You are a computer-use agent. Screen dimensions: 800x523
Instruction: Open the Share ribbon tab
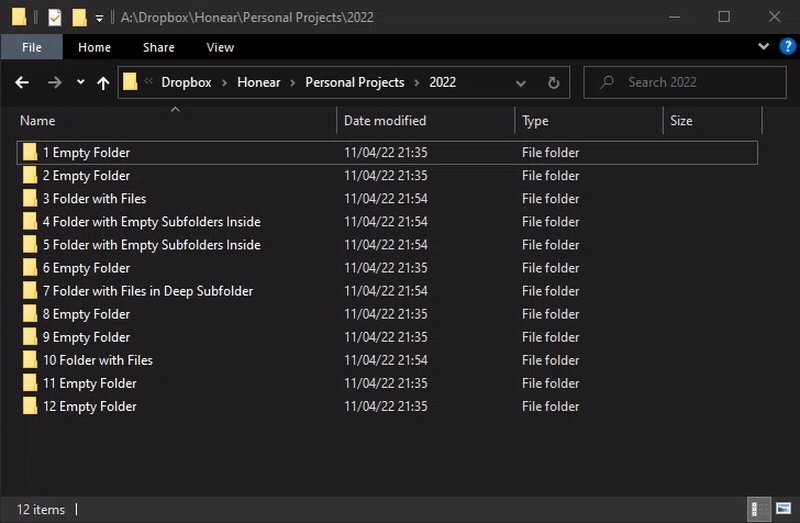coord(158,47)
